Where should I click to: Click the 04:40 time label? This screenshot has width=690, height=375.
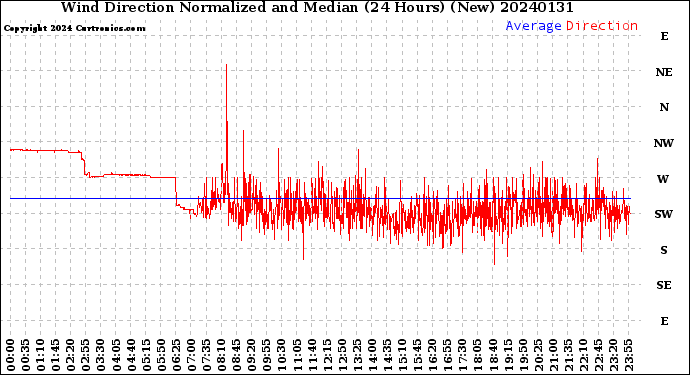click(131, 355)
